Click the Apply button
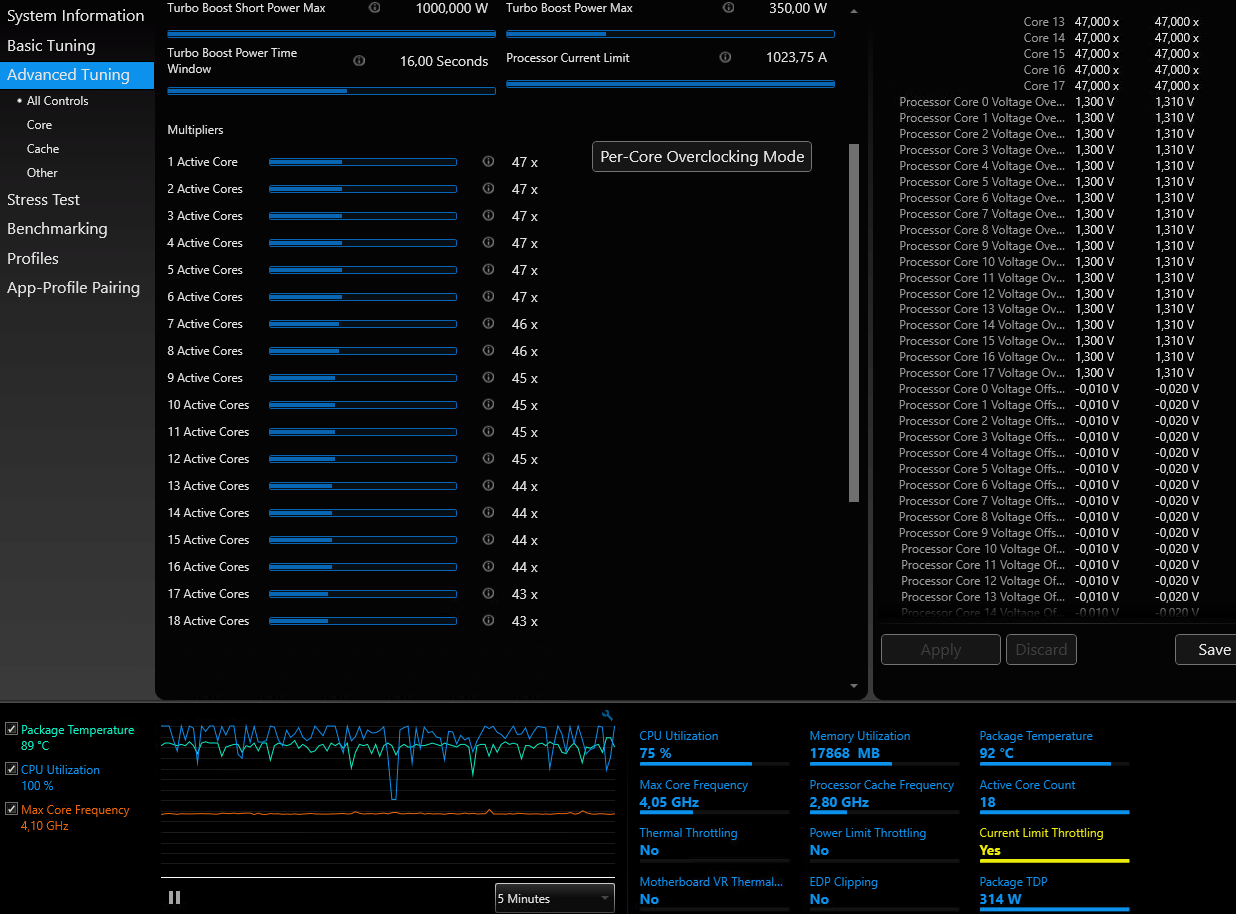1236x914 pixels. pos(941,649)
